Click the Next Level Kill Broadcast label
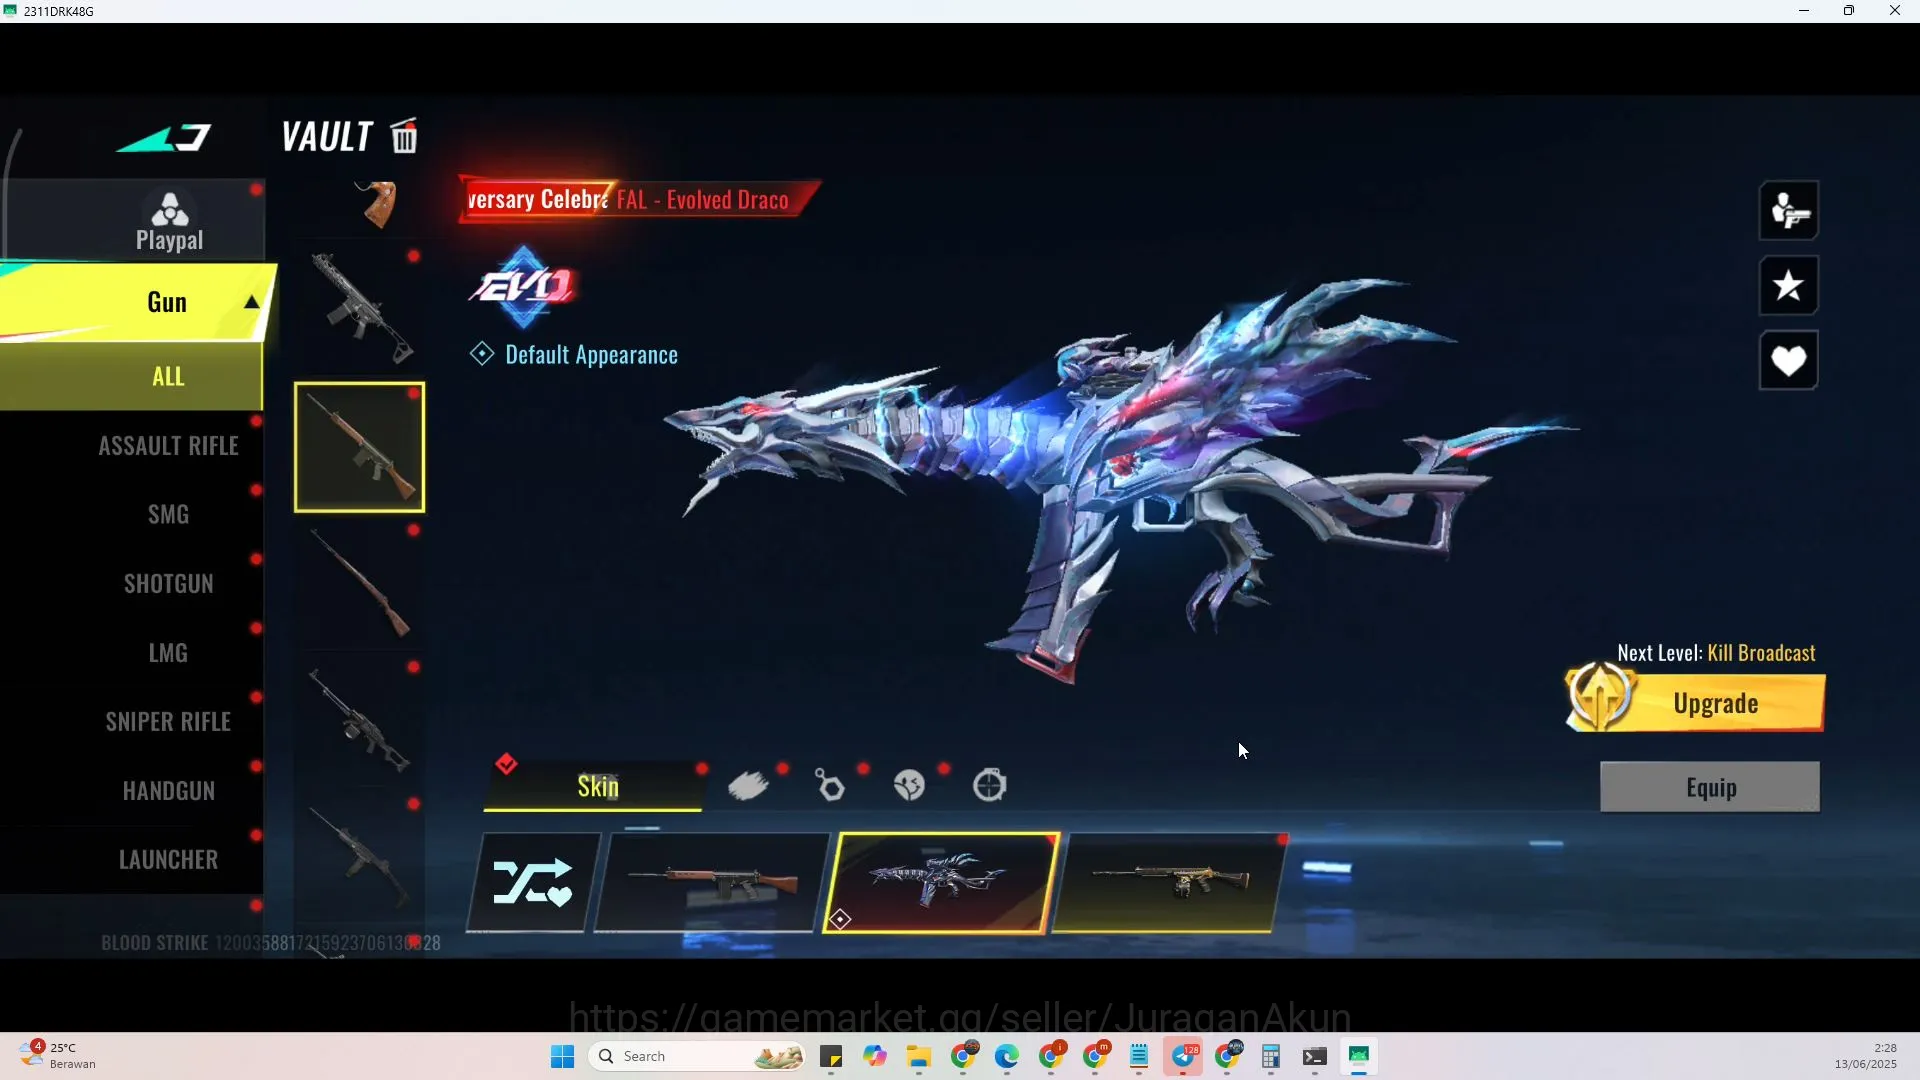This screenshot has width=1920, height=1080. [1716, 653]
